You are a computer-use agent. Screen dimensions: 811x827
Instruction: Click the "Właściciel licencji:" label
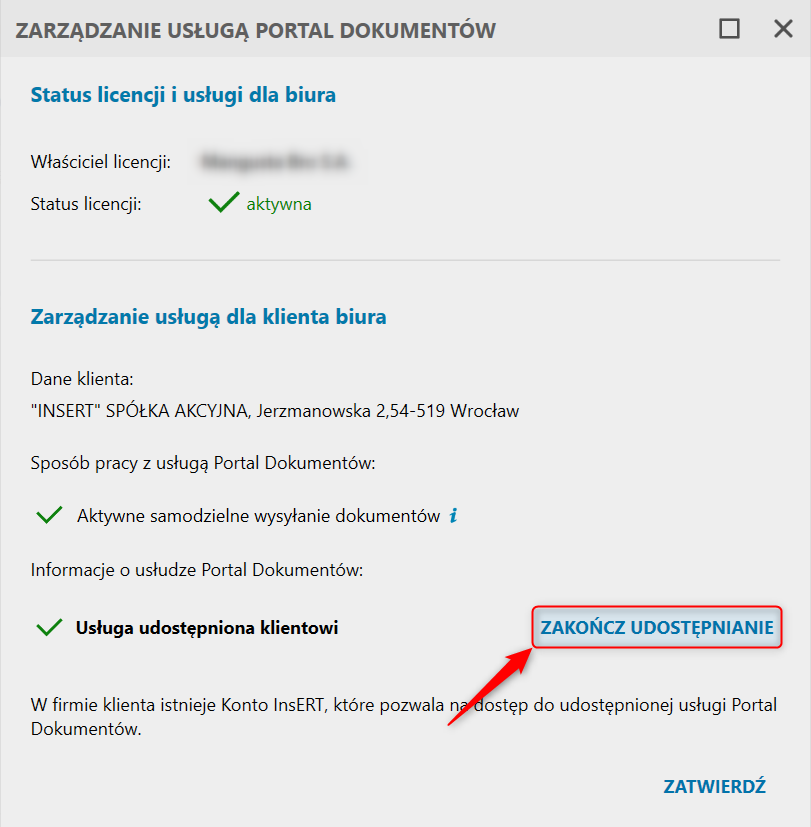101,161
